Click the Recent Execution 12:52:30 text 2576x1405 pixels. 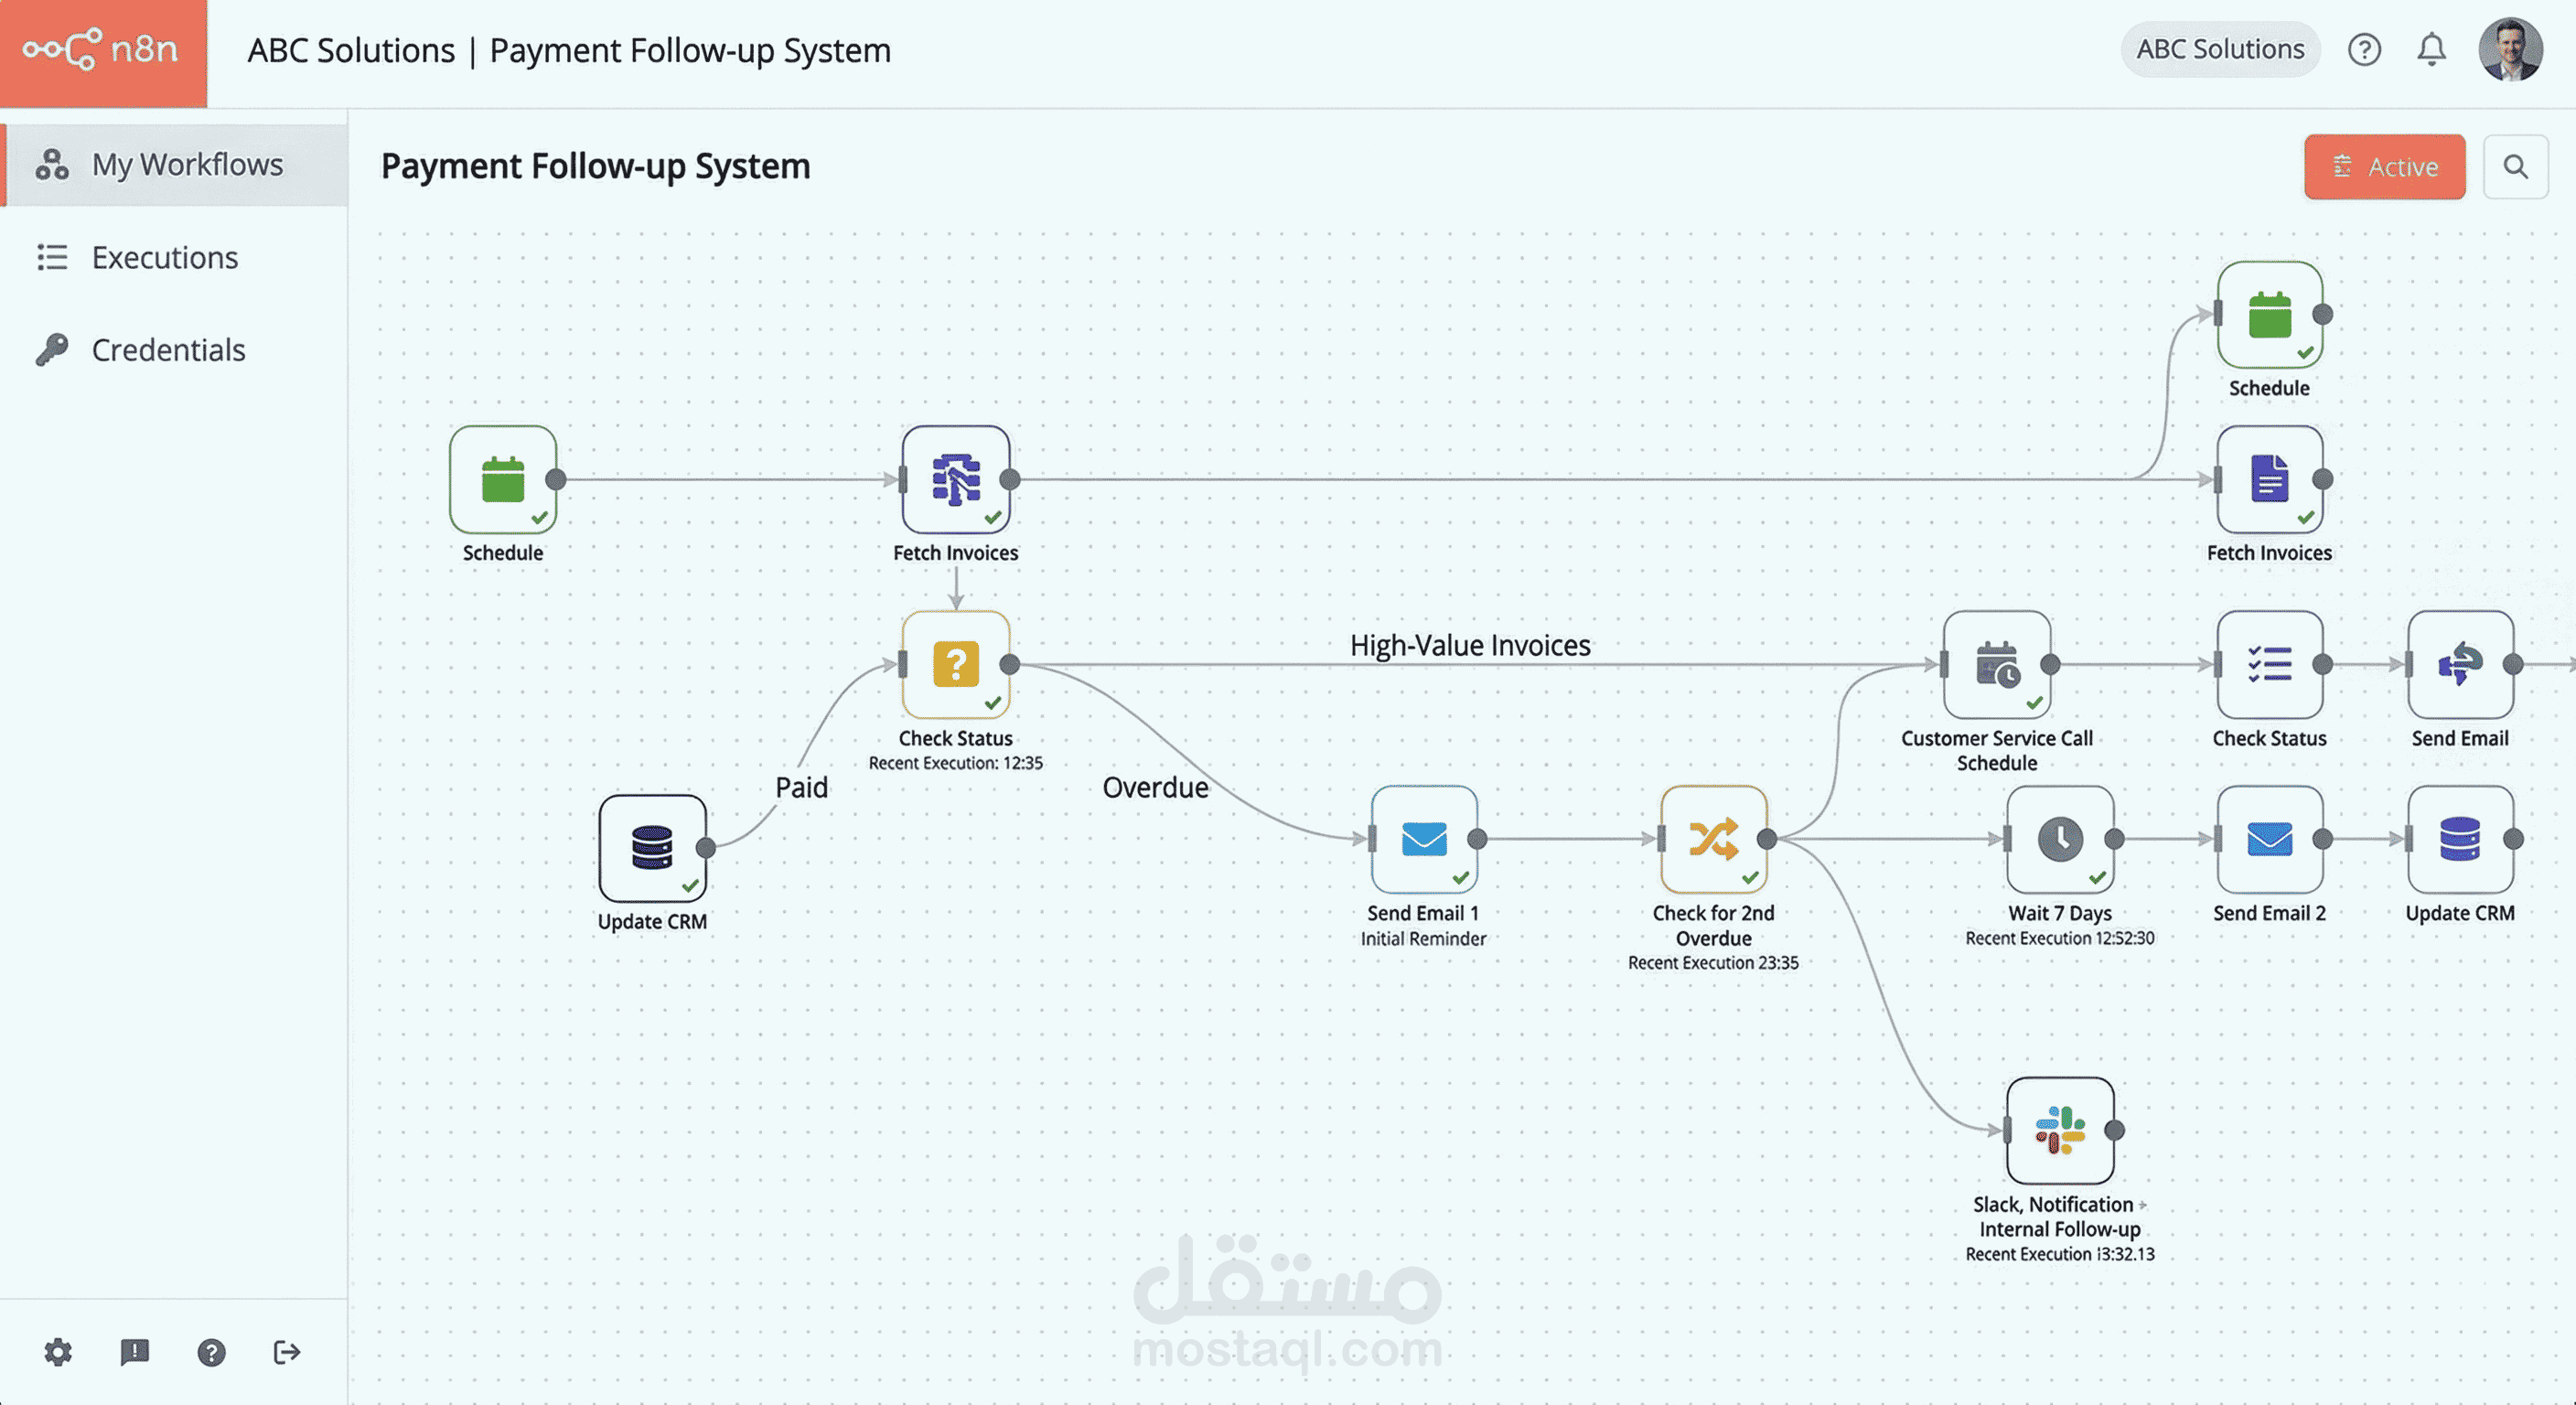(x=2060, y=938)
